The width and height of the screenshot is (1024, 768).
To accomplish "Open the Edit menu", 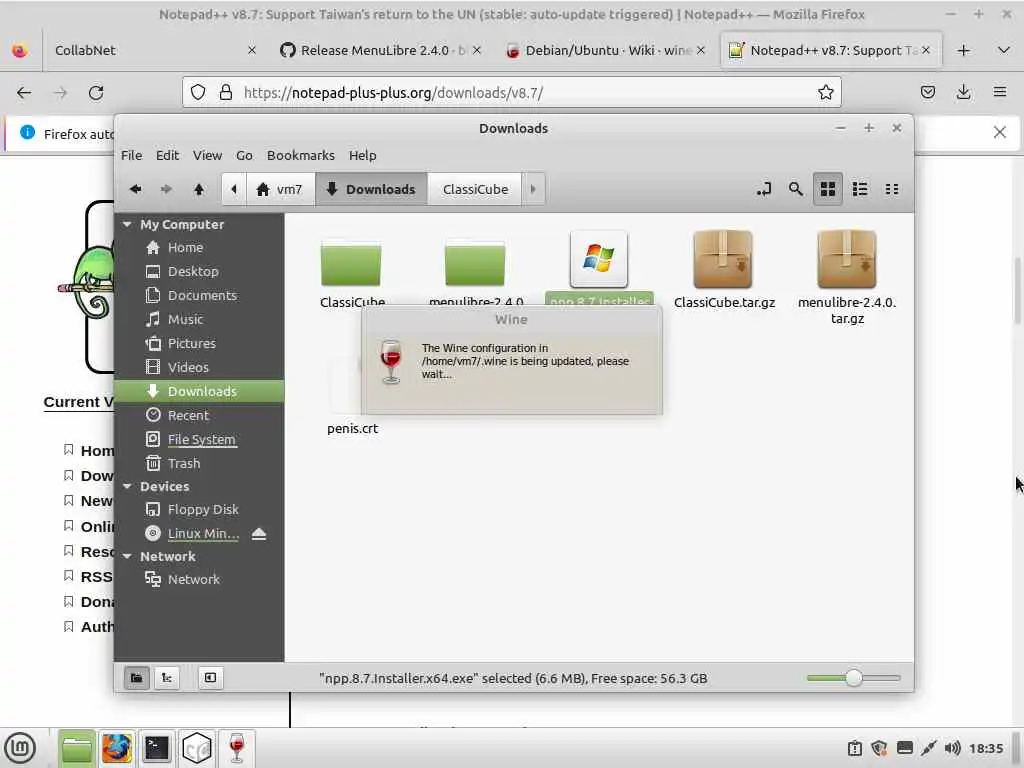I will pos(167,155).
